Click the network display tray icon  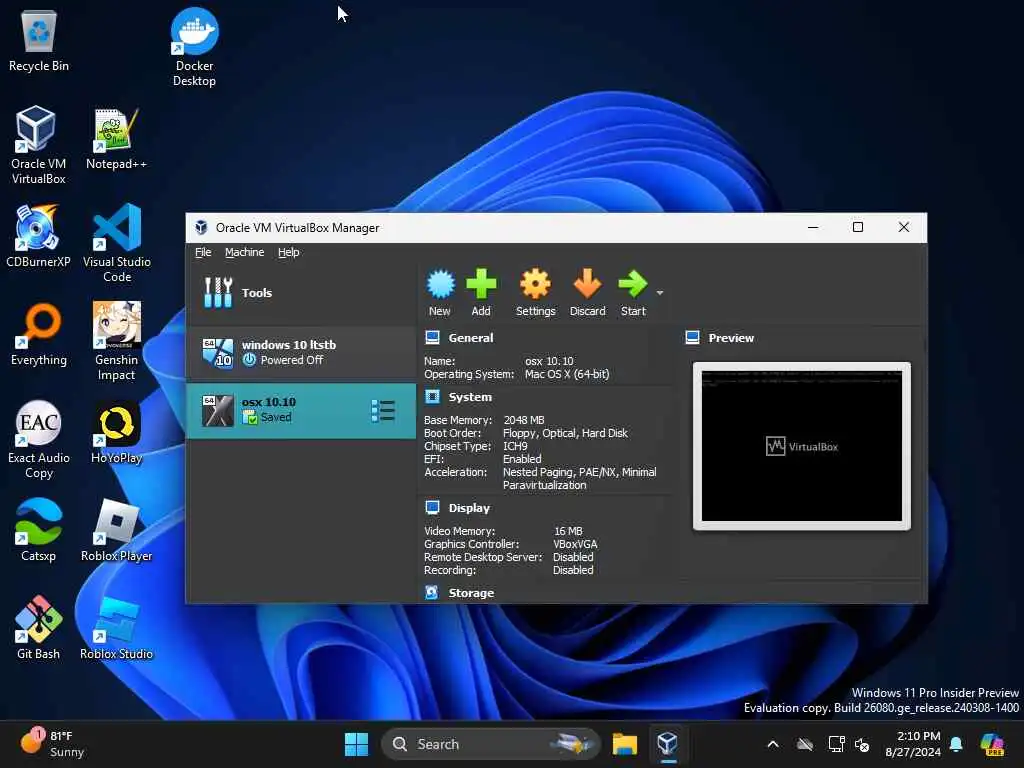tap(836, 744)
